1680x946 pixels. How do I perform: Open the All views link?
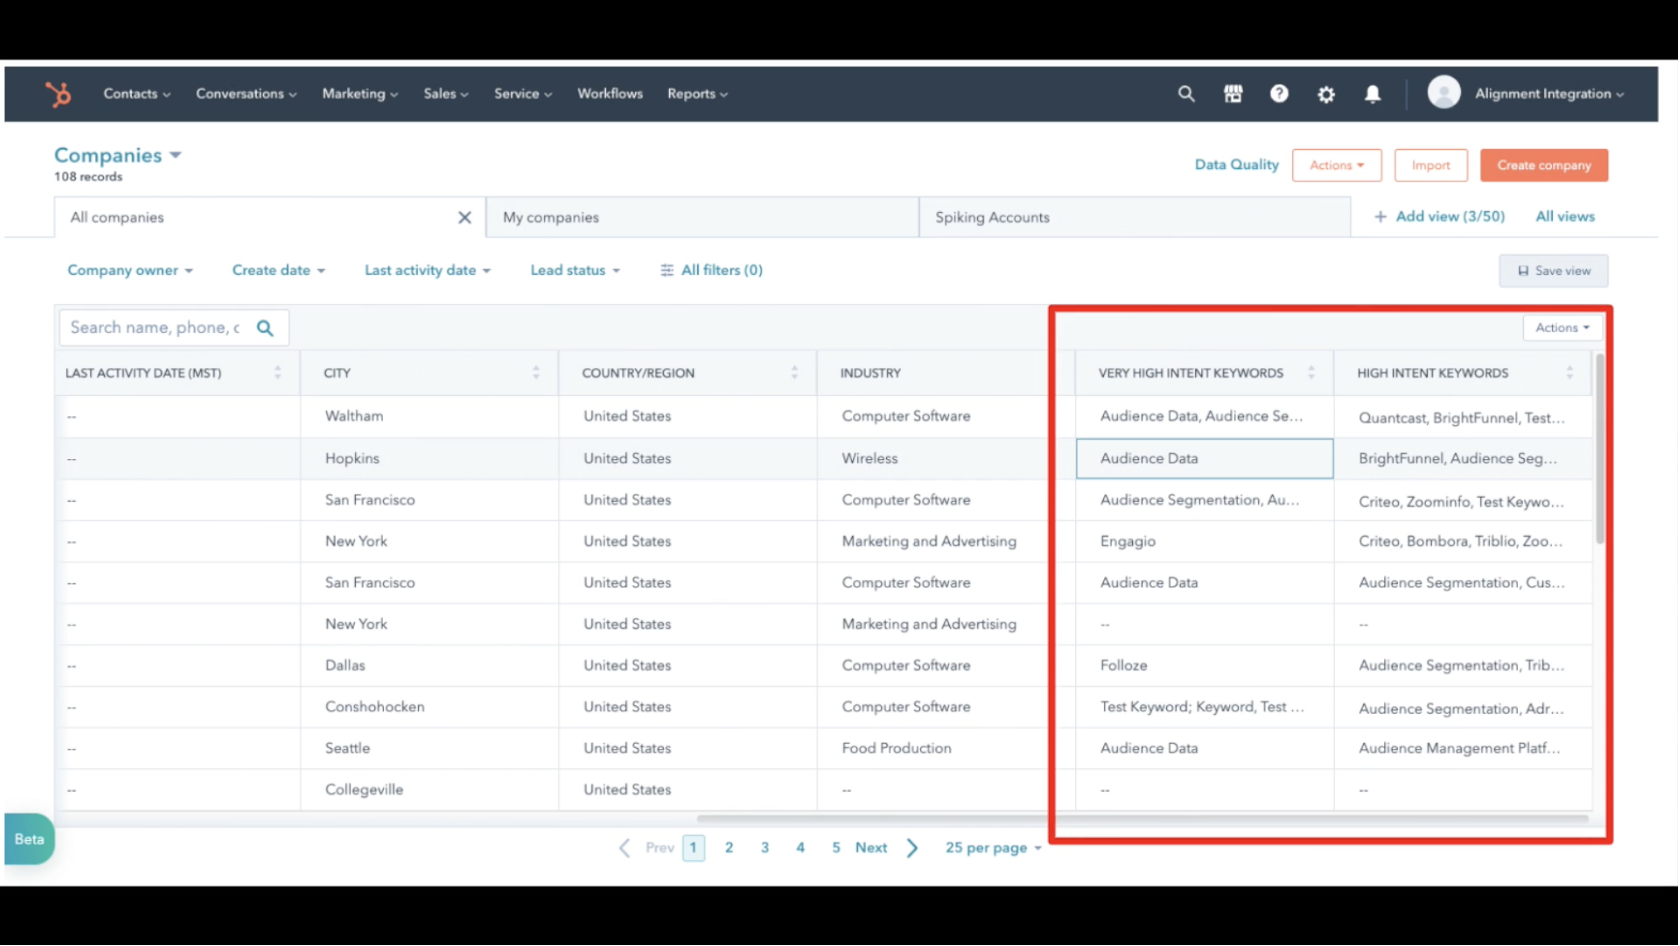tap(1567, 217)
